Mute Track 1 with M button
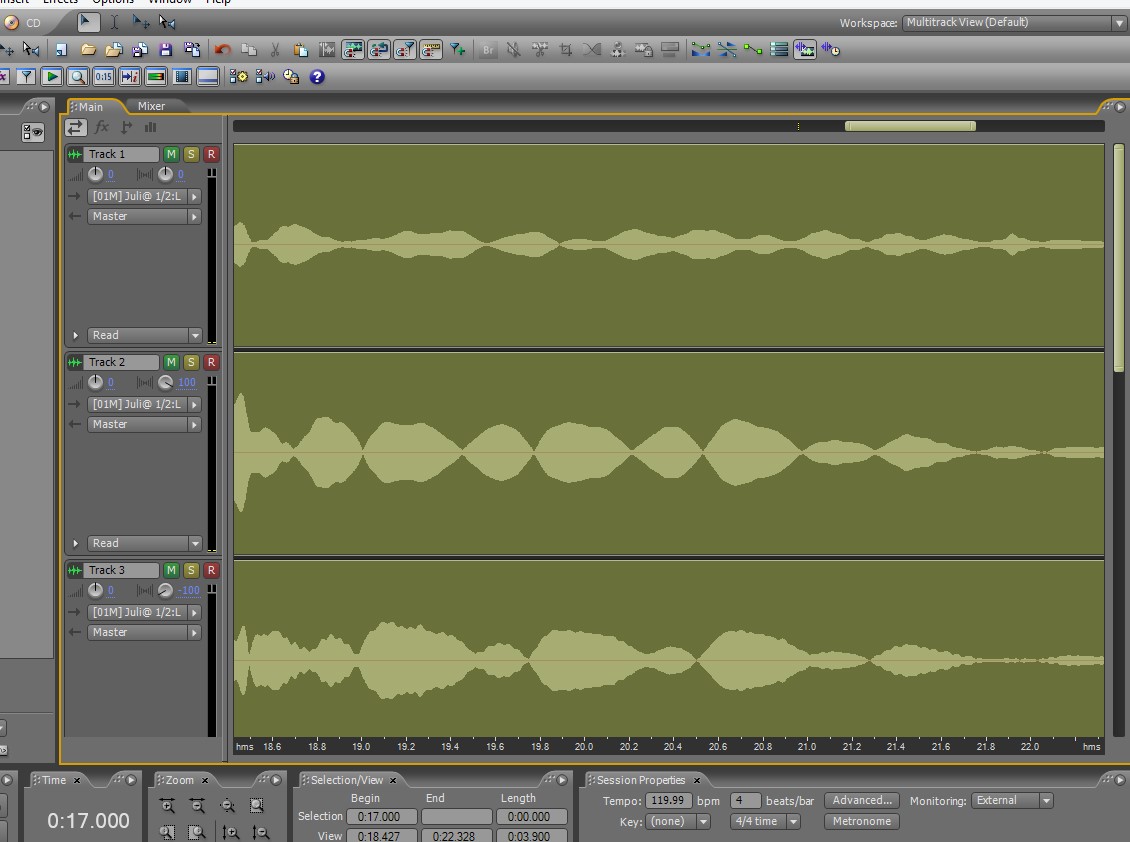The image size is (1130, 842). [x=171, y=154]
